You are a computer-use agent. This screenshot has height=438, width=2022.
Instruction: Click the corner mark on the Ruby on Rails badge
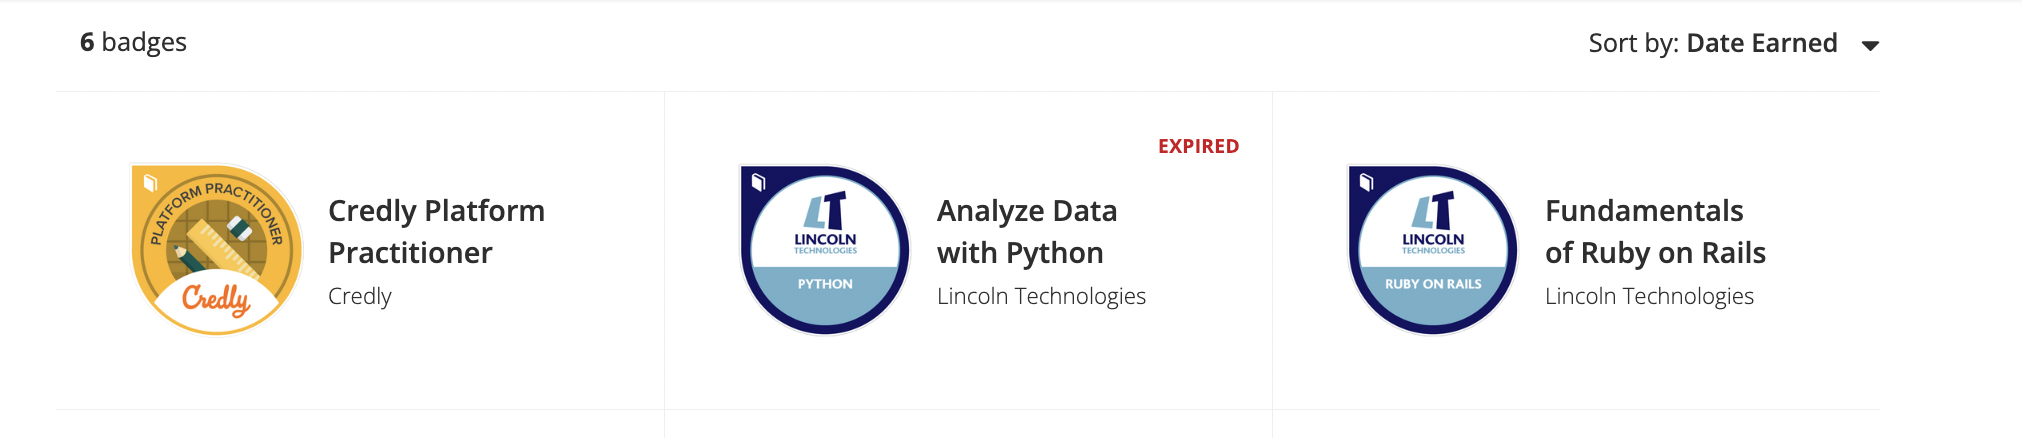(x=1367, y=182)
